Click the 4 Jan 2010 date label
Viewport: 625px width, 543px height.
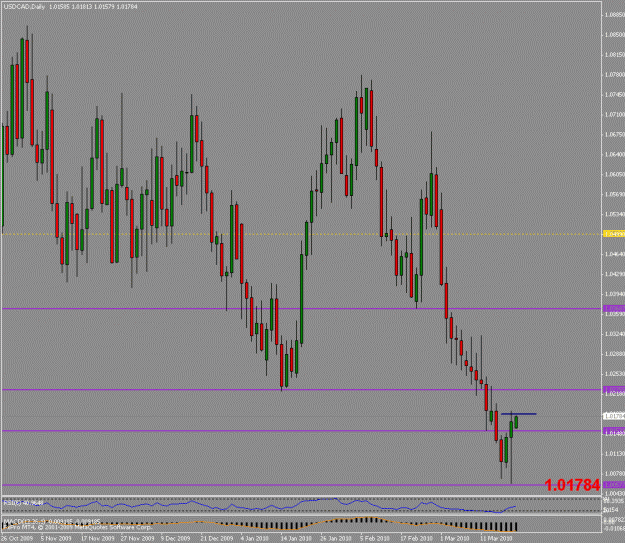[x=254, y=538]
